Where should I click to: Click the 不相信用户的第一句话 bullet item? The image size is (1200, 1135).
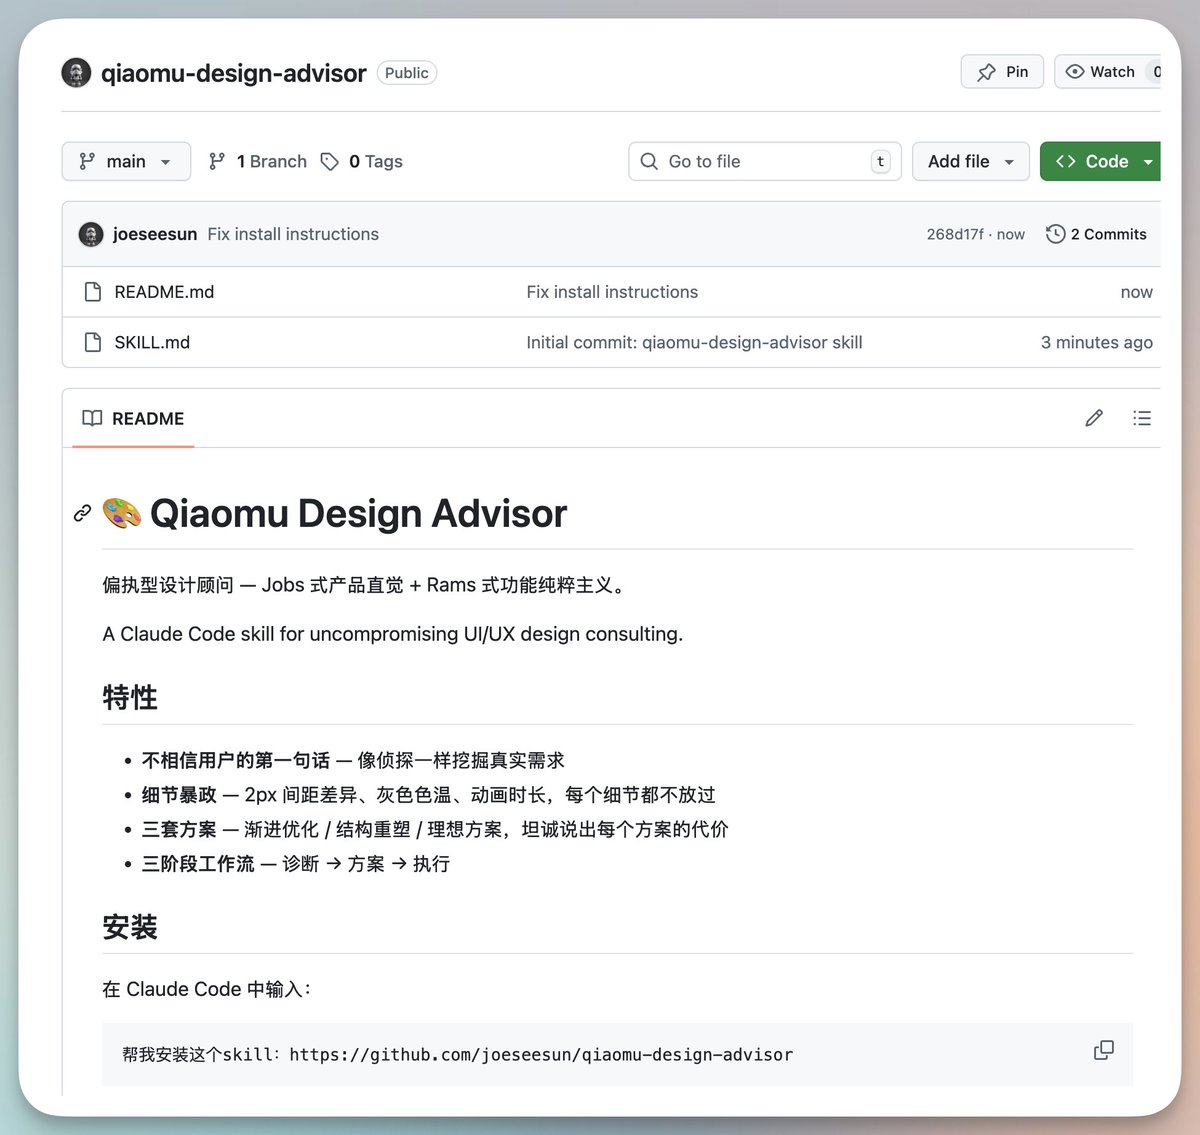click(353, 760)
